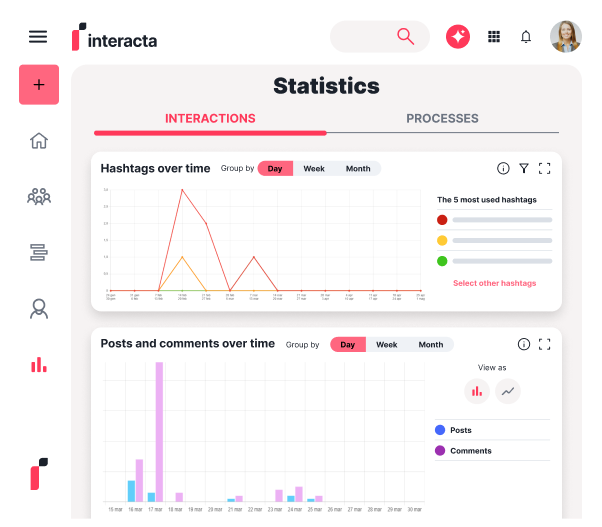Expand Posts and comments chart fullscreen
The image size is (602, 527).
(545, 344)
